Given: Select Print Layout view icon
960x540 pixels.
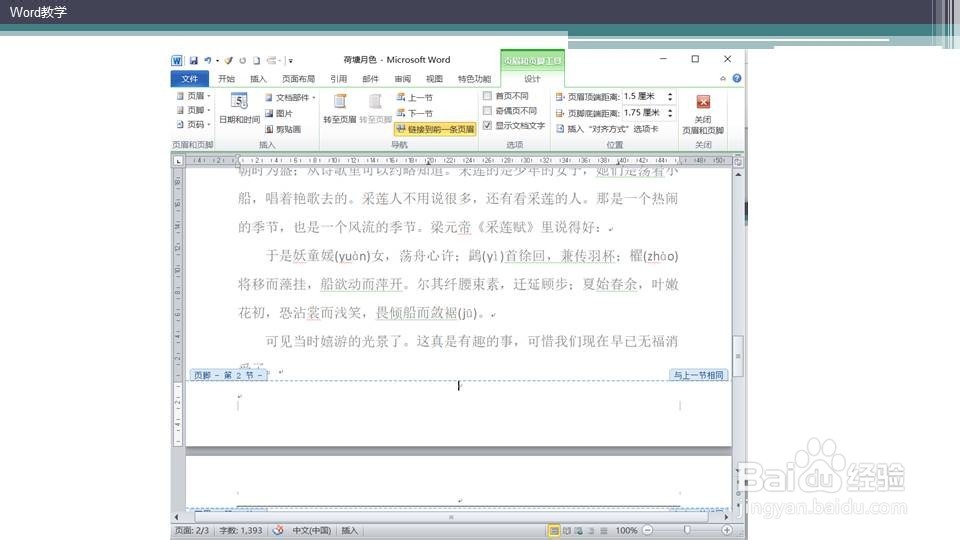Looking at the screenshot, I should click(554, 531).
